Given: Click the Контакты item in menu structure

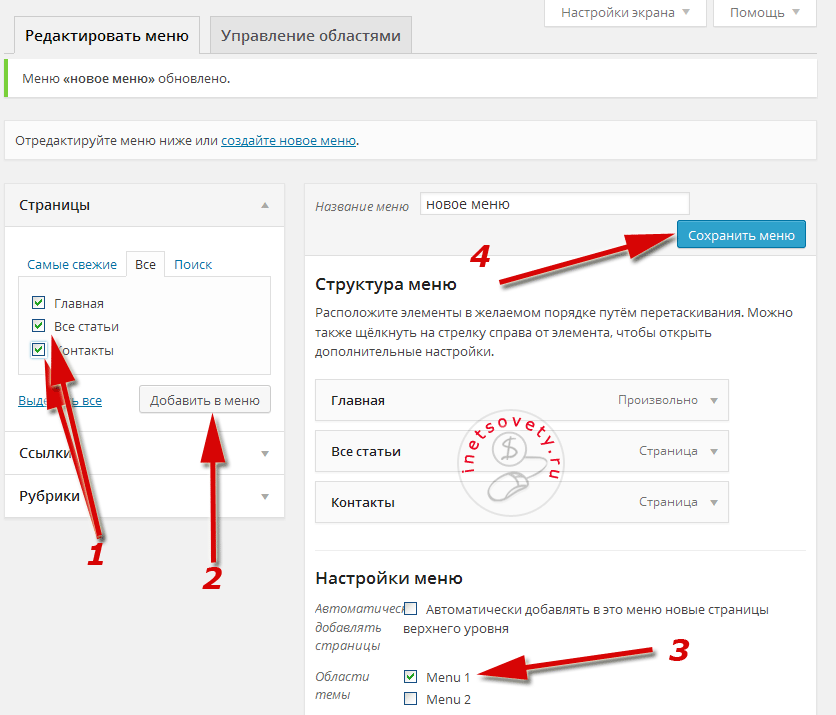Looking at the screenshot, I should [521, 502].
